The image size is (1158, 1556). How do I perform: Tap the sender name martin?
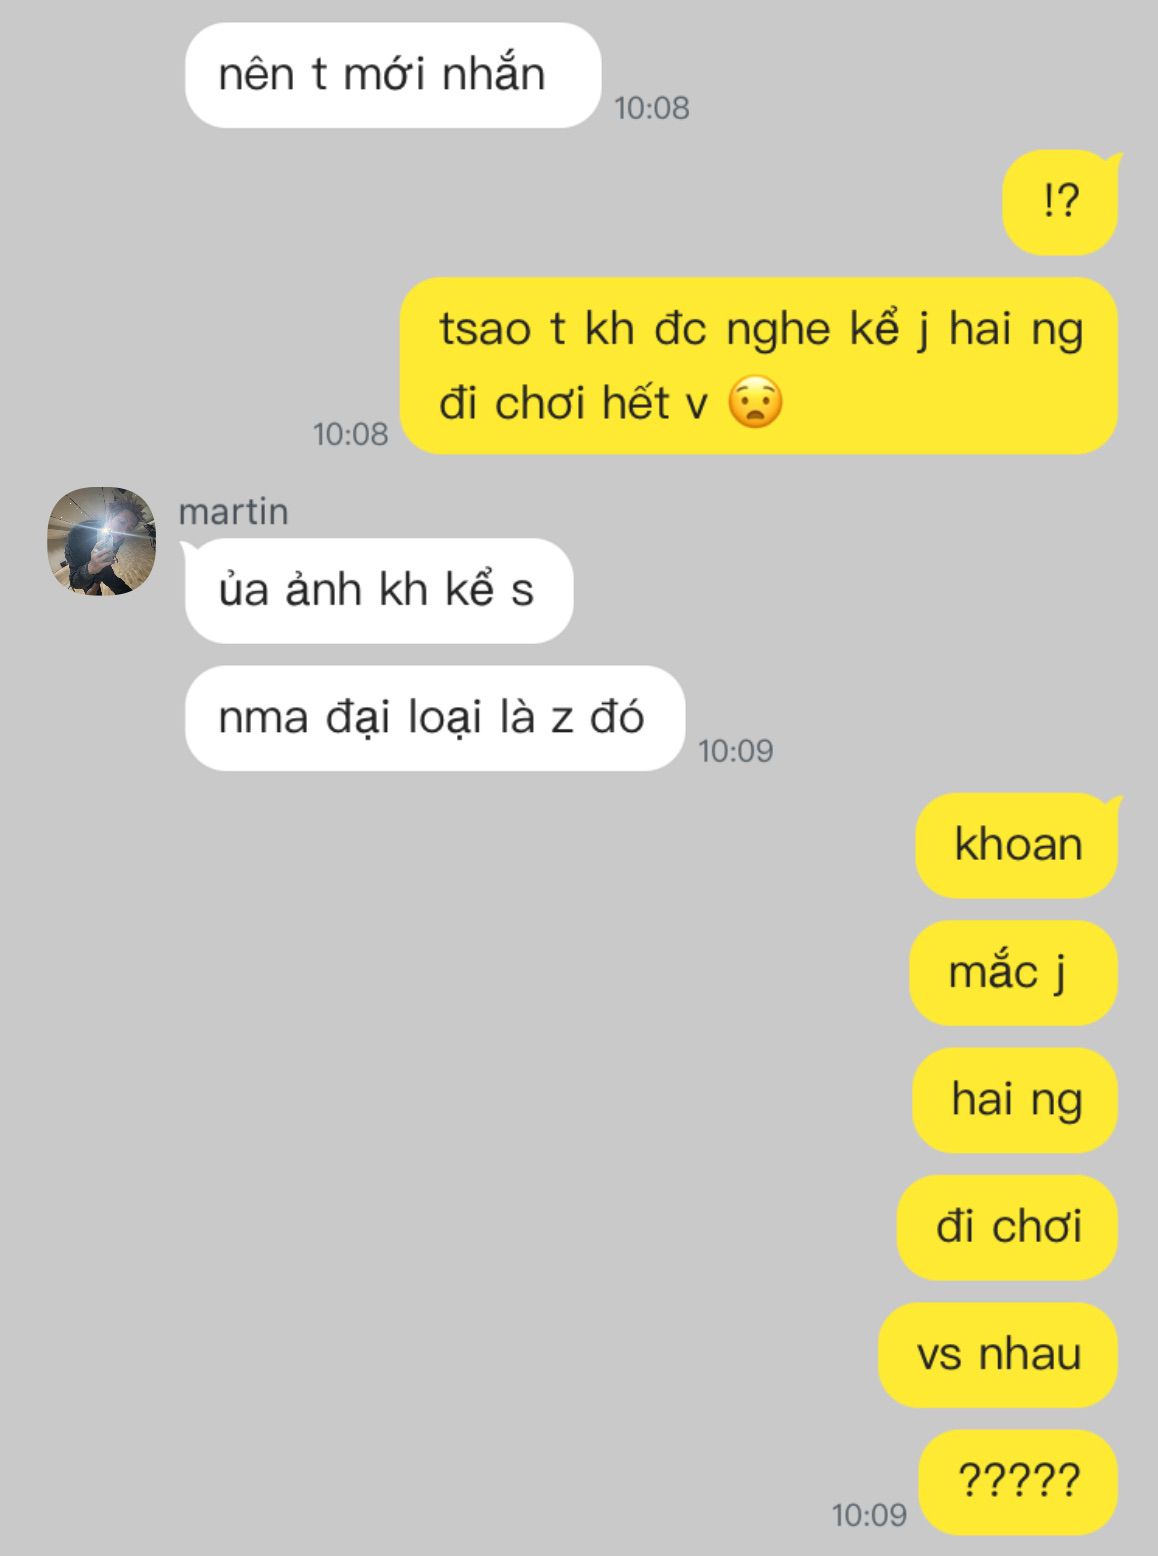pos(233,511)
